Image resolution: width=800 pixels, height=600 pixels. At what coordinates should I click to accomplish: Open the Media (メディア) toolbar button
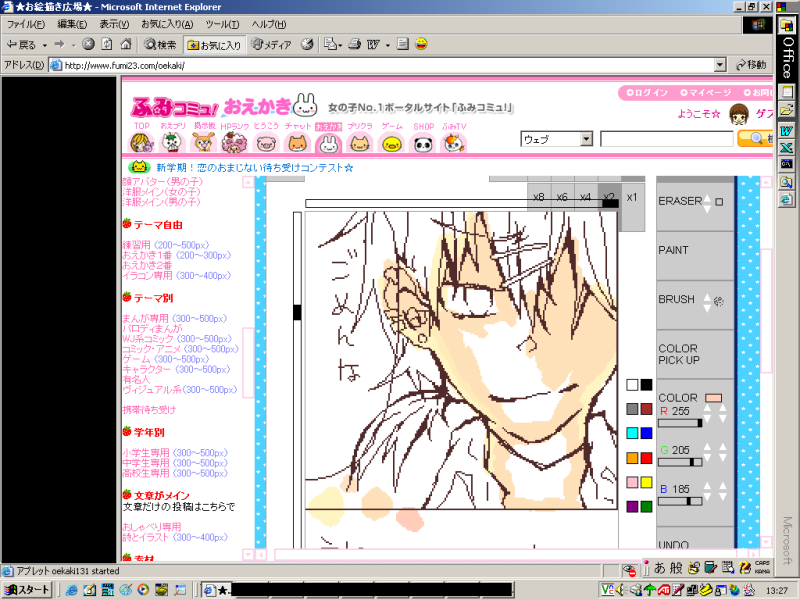point(271,45)
